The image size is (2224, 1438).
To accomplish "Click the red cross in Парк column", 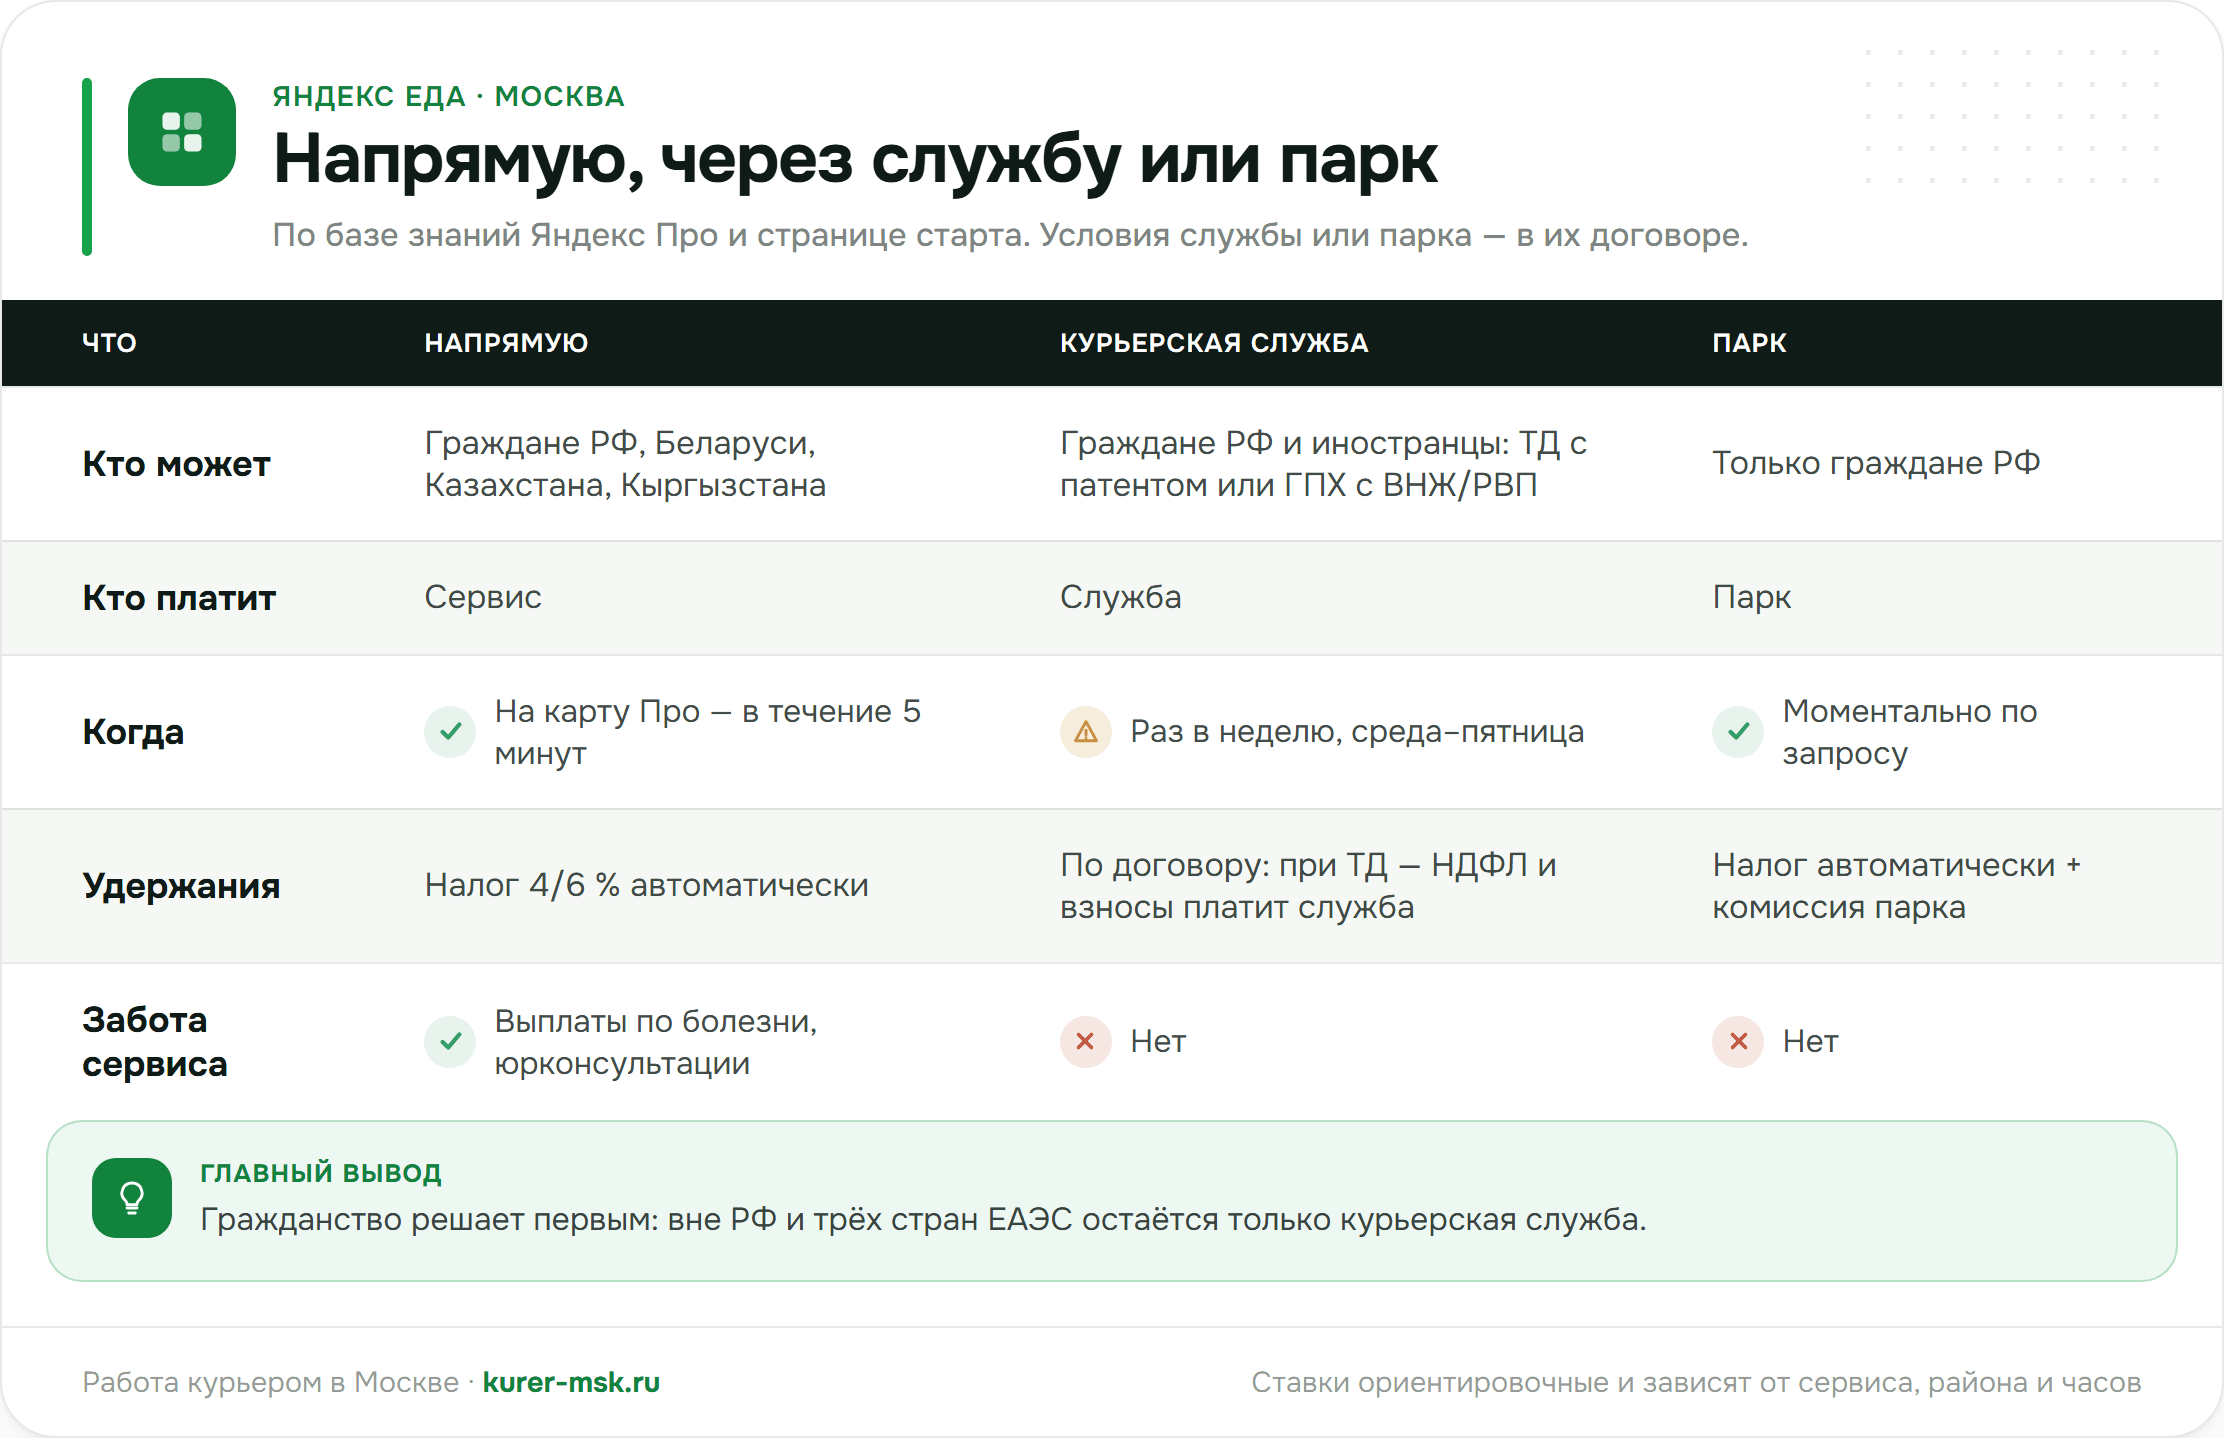I will [1738, 1042].
